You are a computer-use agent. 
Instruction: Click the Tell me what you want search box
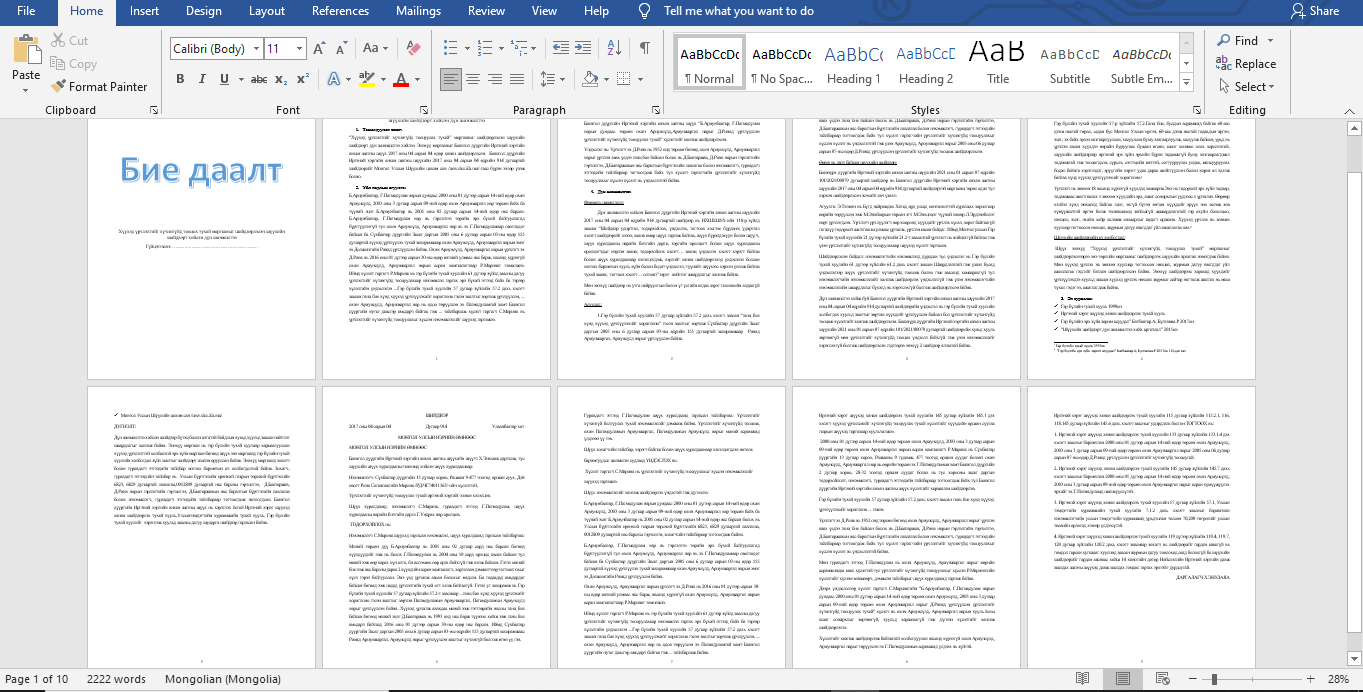pos(738,11)
